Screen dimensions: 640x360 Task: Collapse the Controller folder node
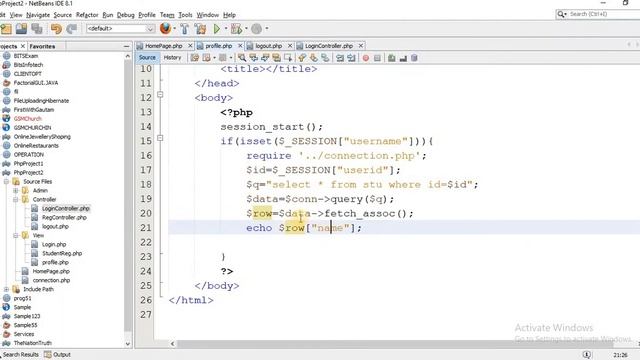[16, 199]
